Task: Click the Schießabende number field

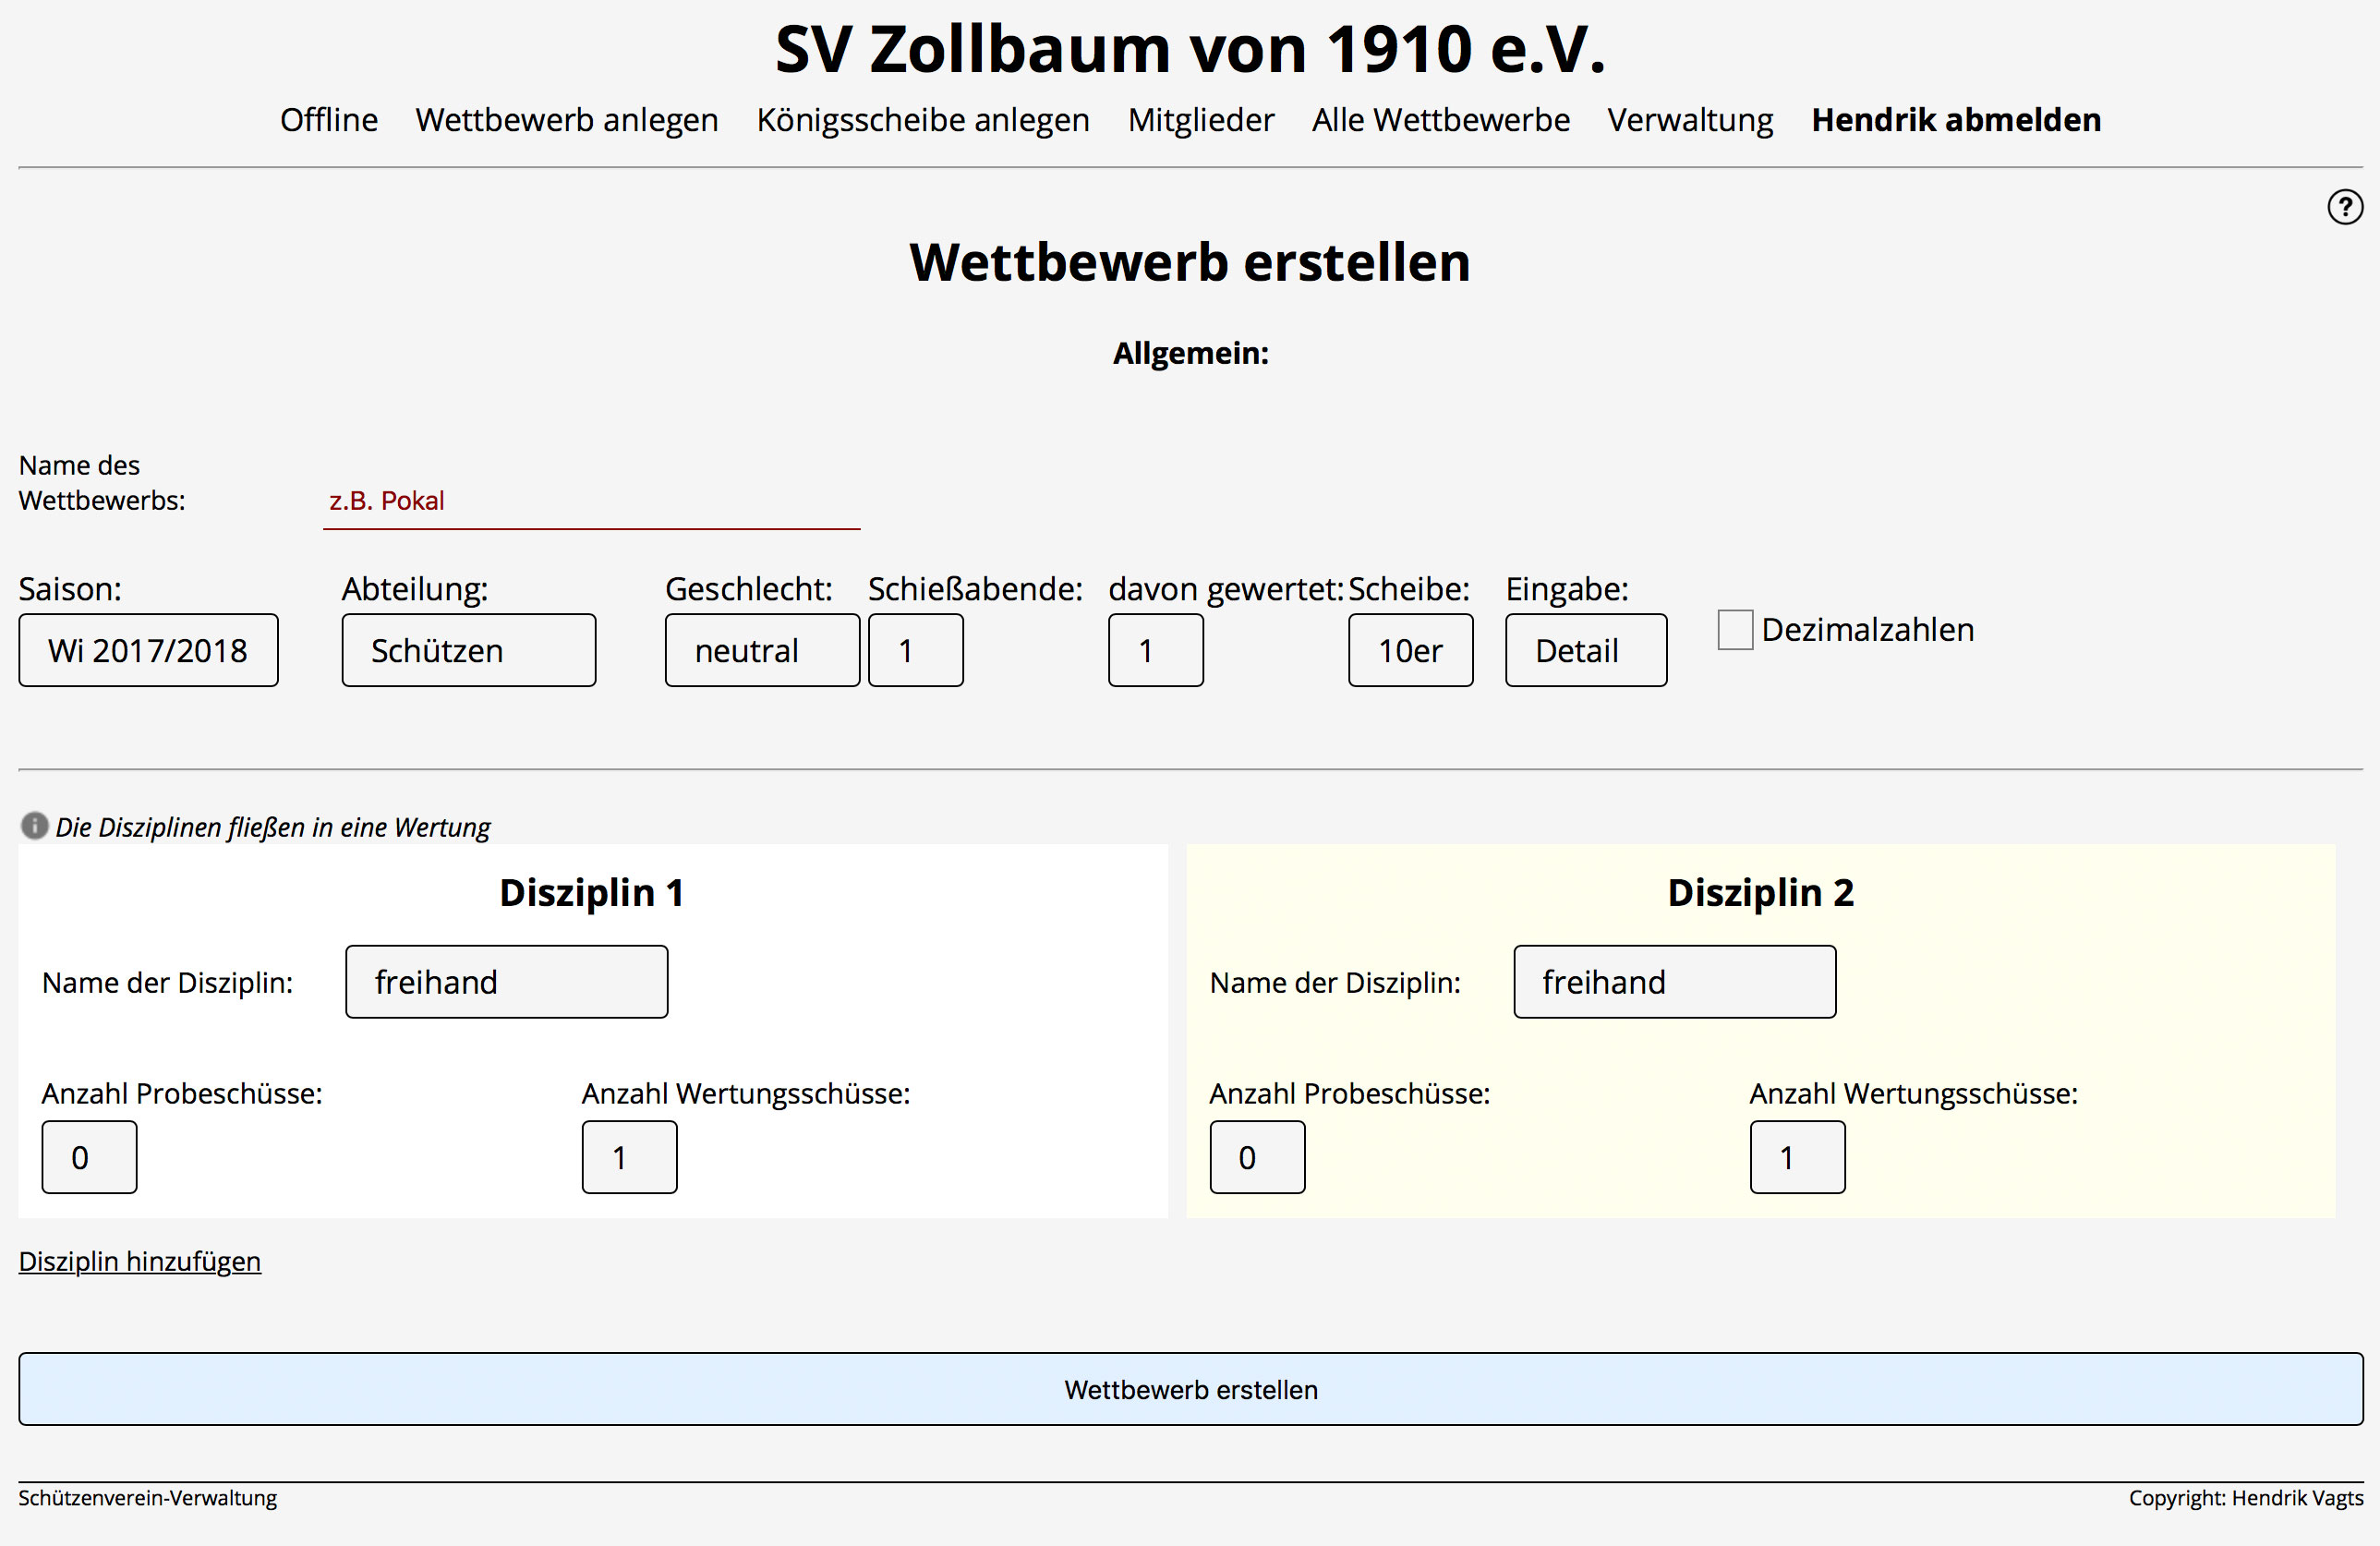Action: [915, 651]
